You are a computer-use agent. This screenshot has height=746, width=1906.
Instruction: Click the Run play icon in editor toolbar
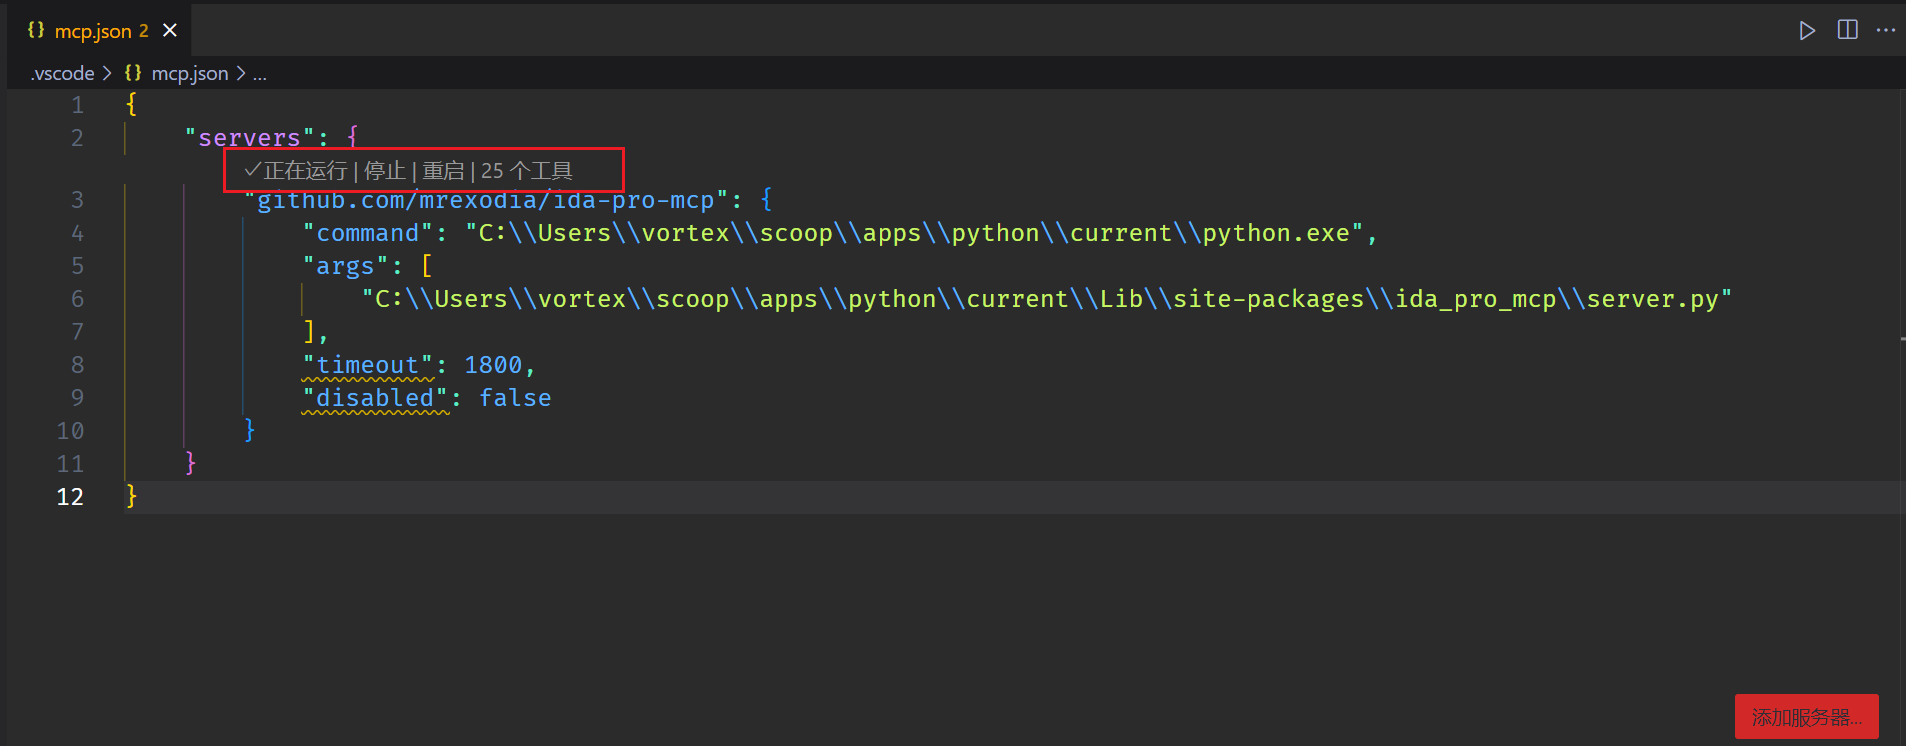coord(1807,31)
